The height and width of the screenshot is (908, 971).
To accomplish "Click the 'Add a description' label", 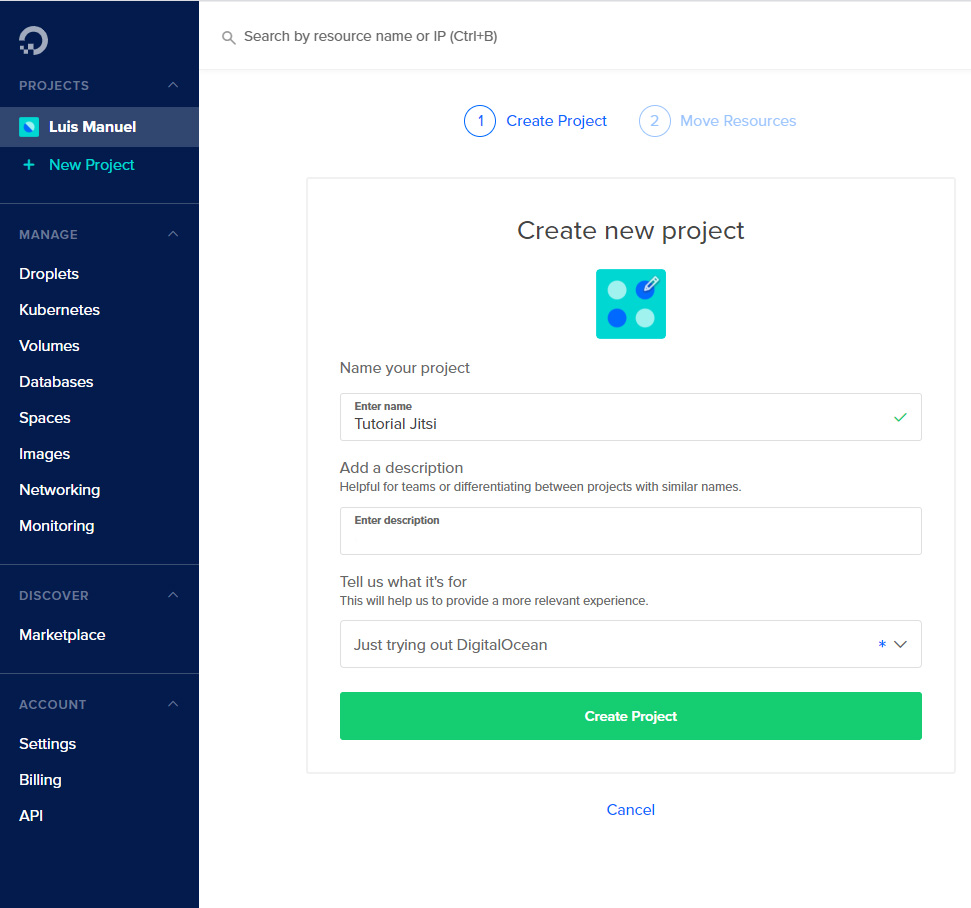I will pyautogui.click(x=401, y=468).
